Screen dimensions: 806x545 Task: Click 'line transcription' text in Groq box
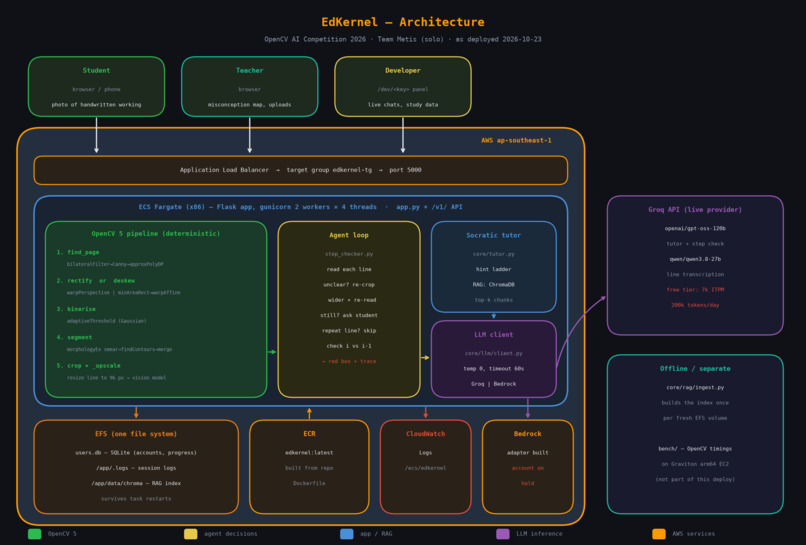(x=695, y=275)
